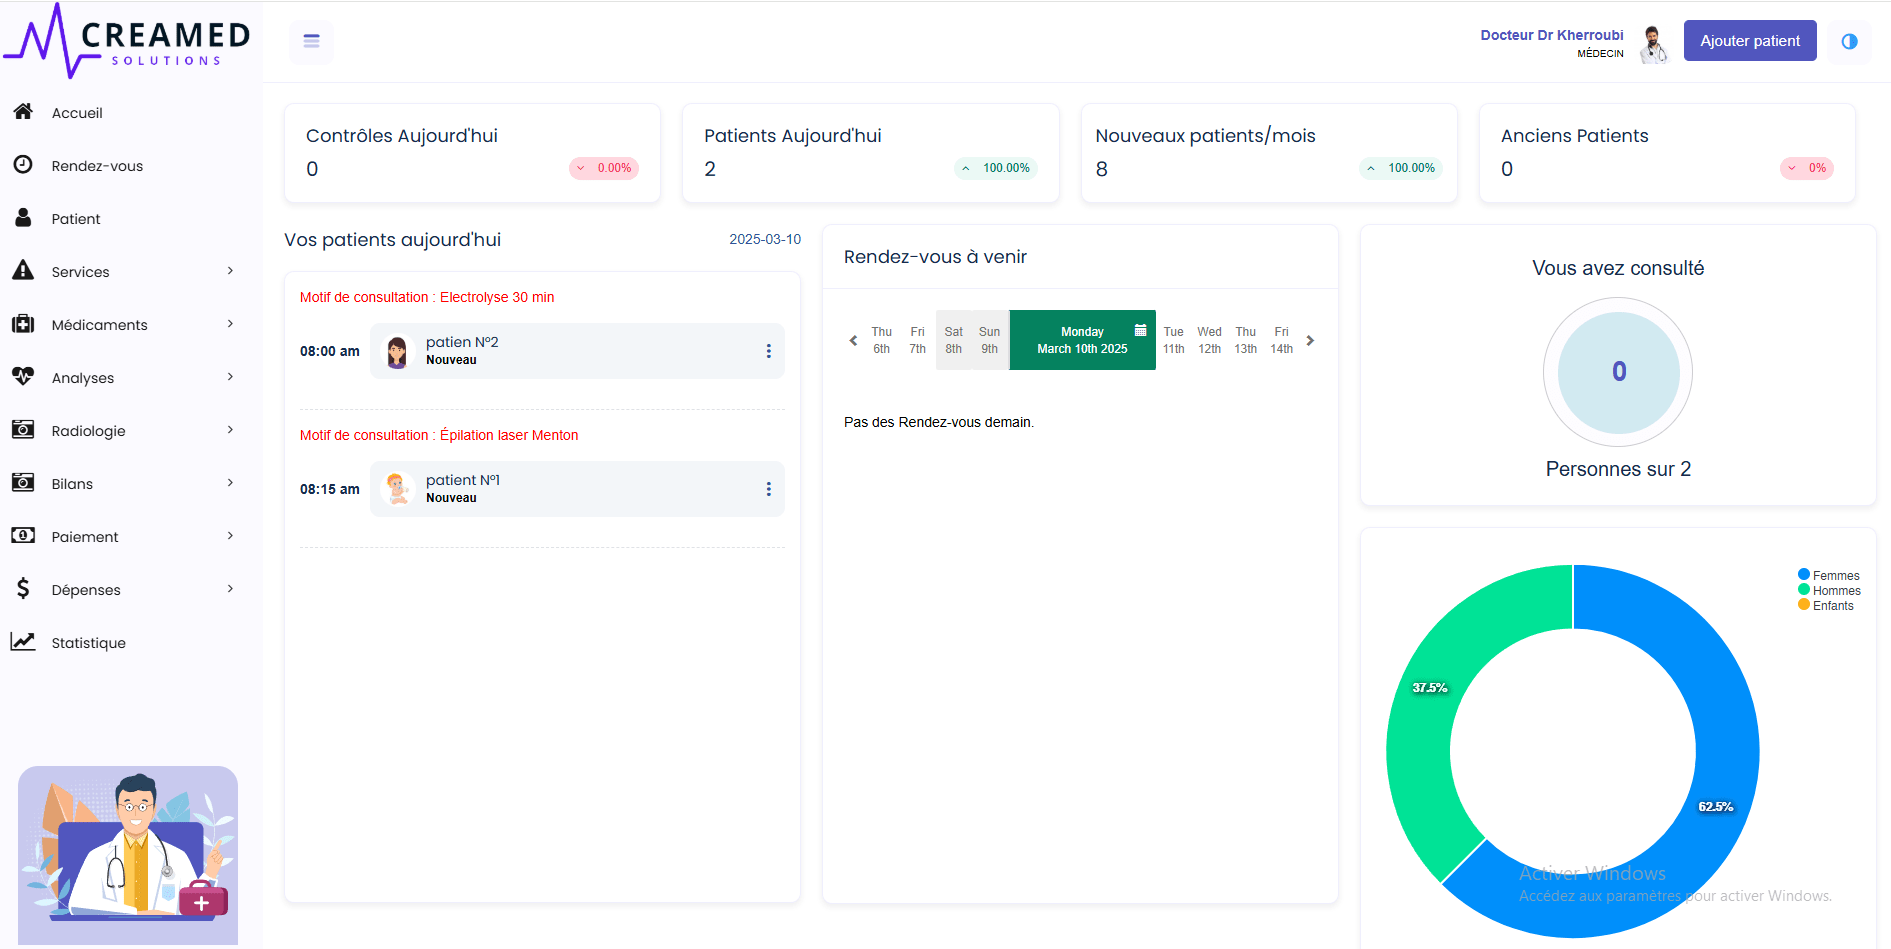Screen dimensions: 1891x949
Task: Open the Radiologie menu label
Action: pyautogui.click(x=88, y=431)
